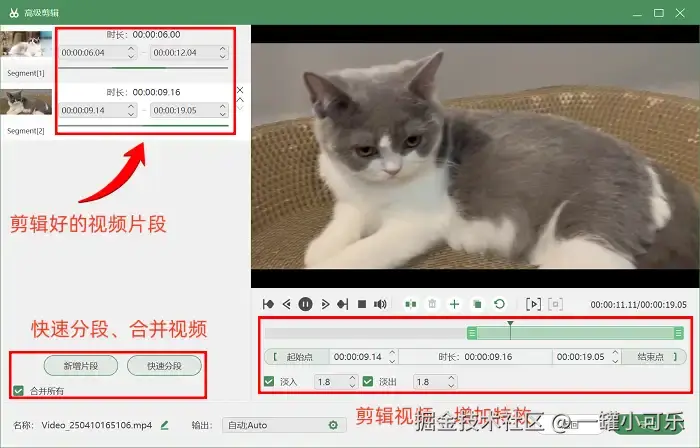This screenshot has width=700, height=448.
Task: Click the grayed bracket stop-segment icon
Action: coord(555,304)
